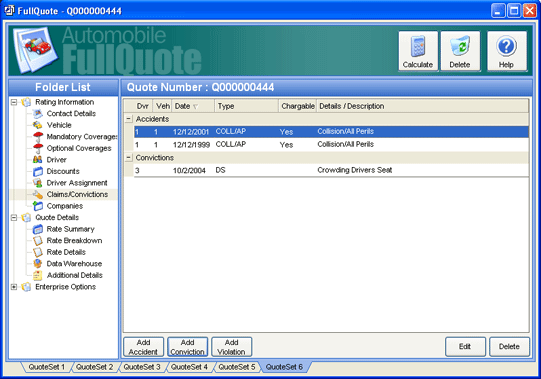This screenshot has height=379, width=541.
Task: Collapse the Accidents group in grid
Action: click(128, 119)
